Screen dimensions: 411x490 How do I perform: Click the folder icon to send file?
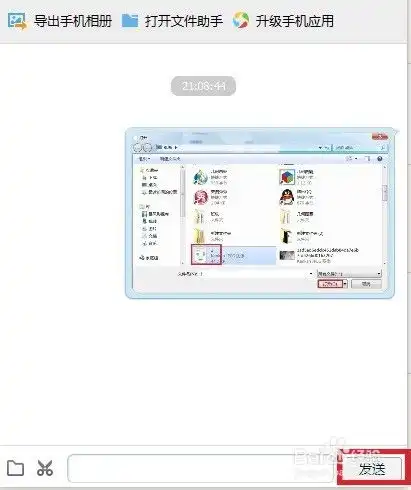coord(15,468)
